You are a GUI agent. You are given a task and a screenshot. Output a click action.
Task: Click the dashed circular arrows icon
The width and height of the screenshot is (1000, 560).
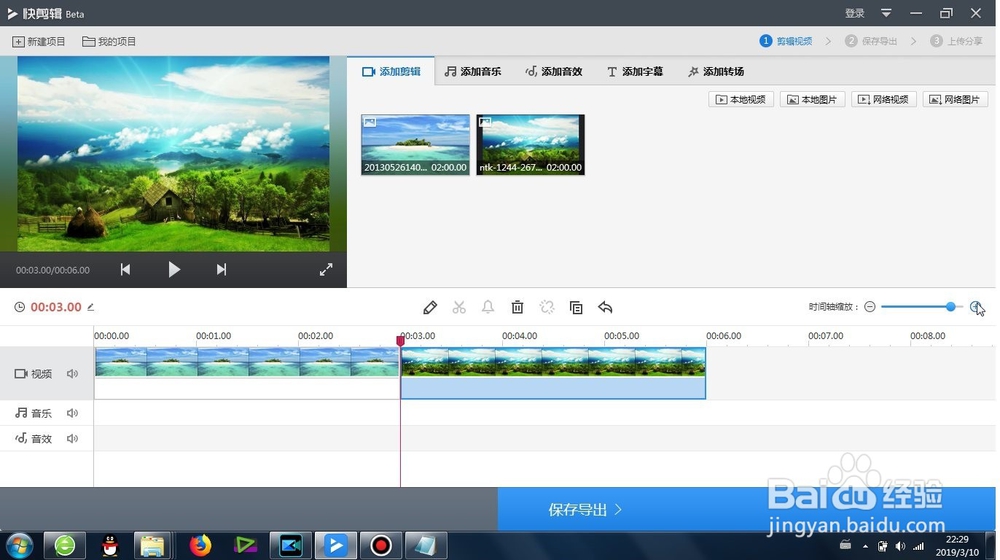[547, 307]
